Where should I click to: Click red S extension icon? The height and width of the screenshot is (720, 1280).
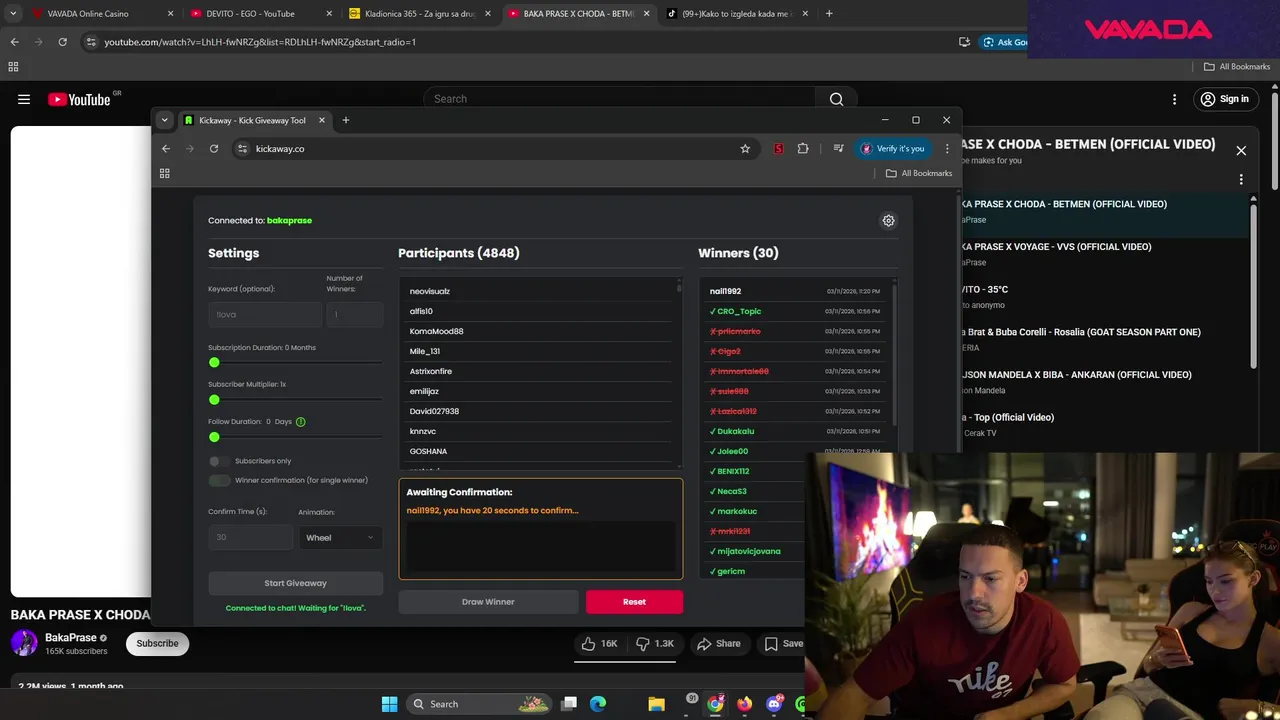coord(778,148)
